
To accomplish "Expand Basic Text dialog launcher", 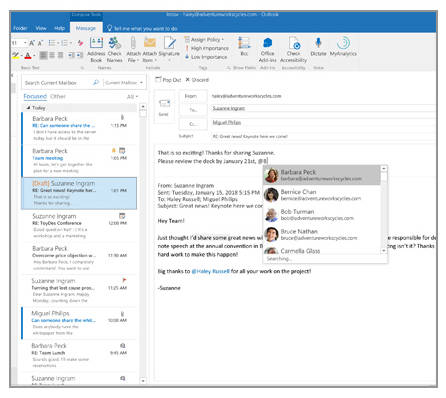I will click(x=82, y=68).
